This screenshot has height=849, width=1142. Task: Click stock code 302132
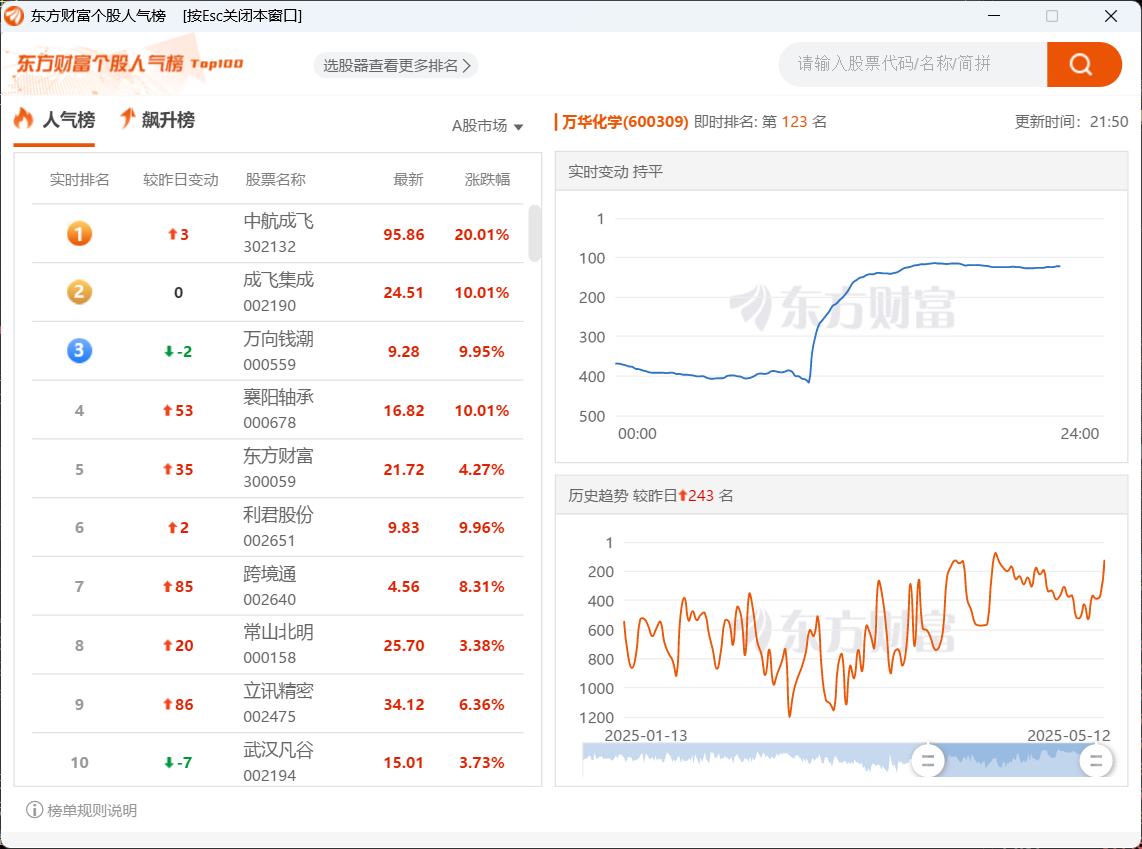tap(269, 247)
